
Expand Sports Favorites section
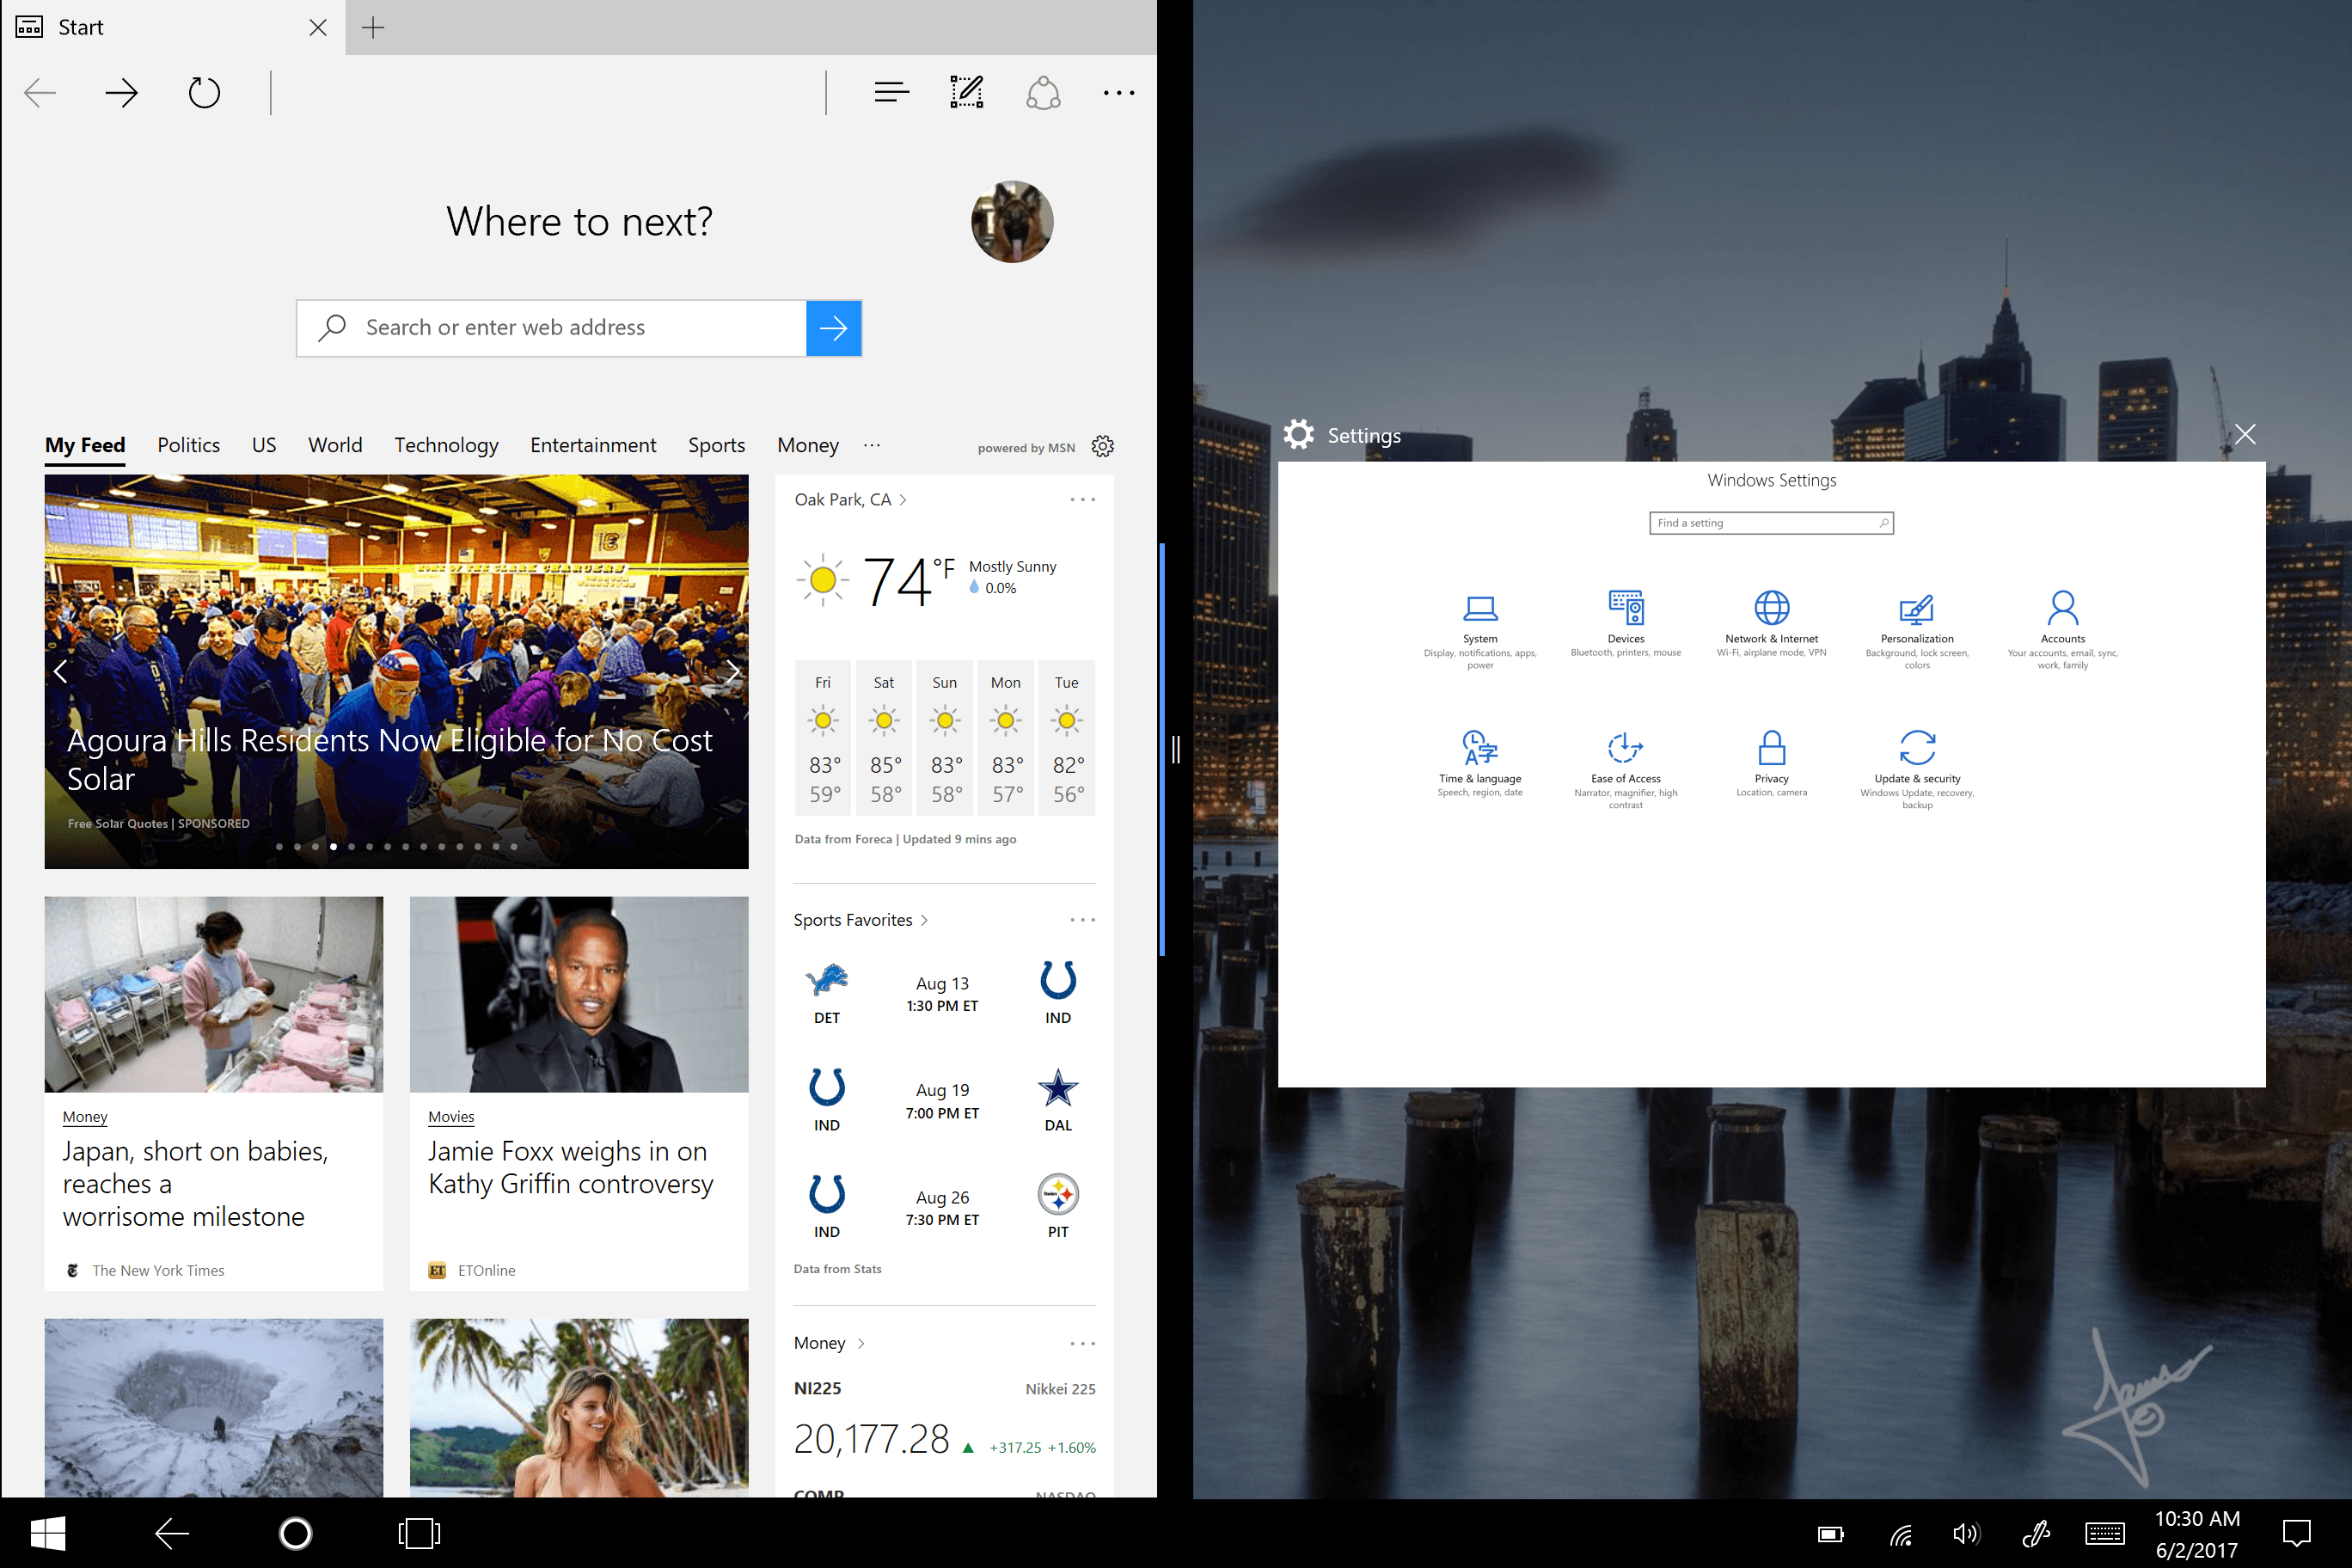[861, 920]
